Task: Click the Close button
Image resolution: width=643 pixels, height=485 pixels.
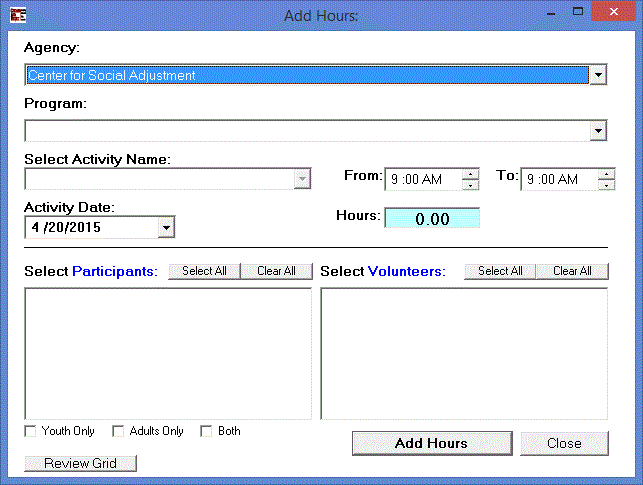Action: click(564, 443)
